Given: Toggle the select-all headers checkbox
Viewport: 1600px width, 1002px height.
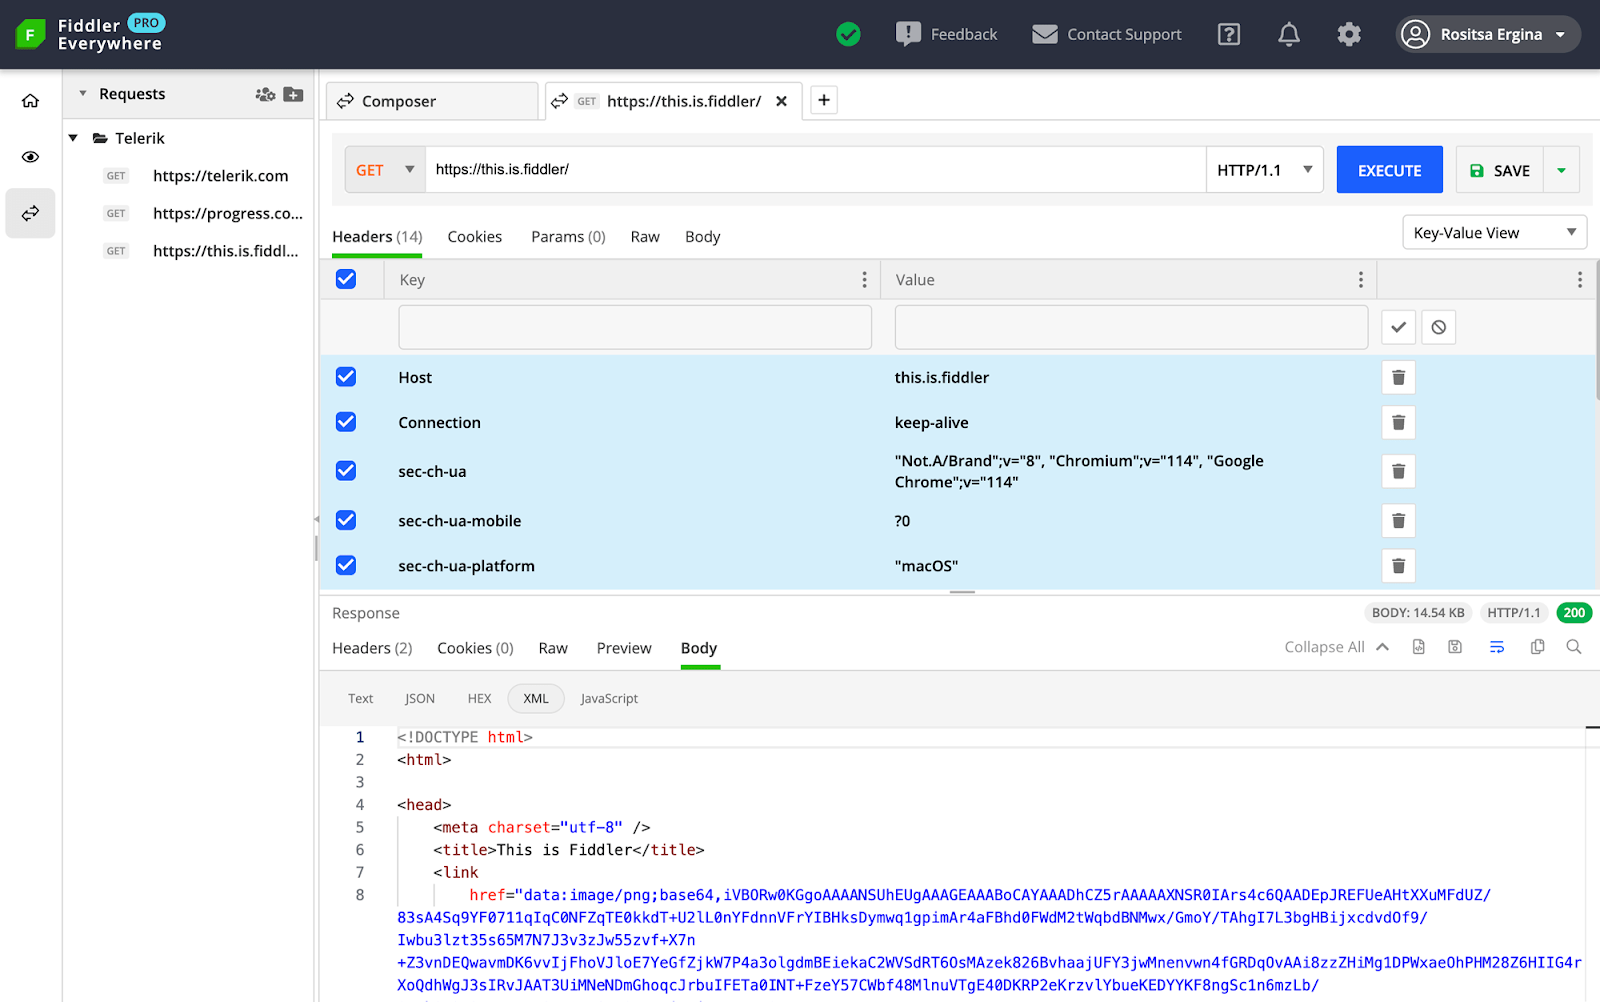Looking at the screenshot, I should coord(346,279).
